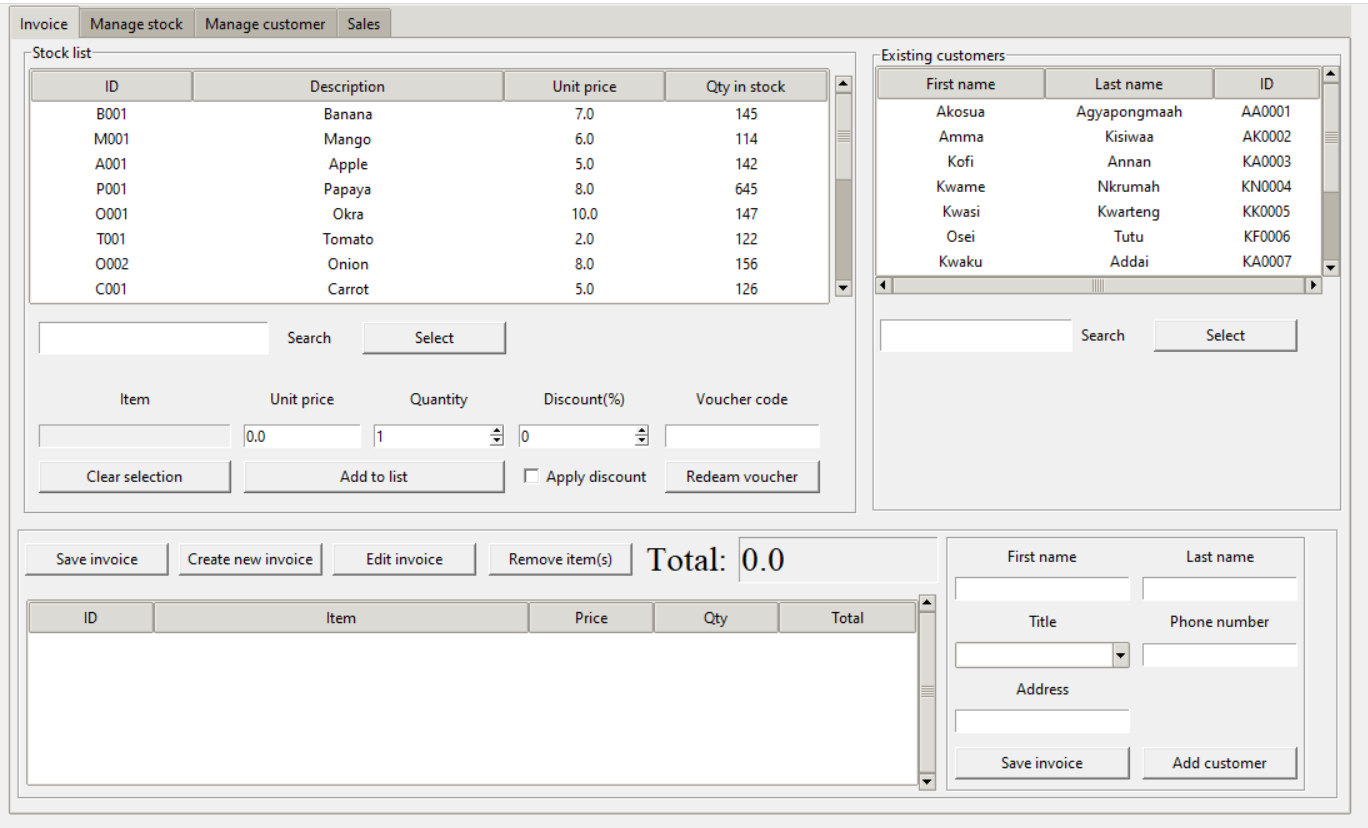This screenshot has height=828, width=1368.
Task: Click the Clear selection button
Action: click(x=134, y=477)
